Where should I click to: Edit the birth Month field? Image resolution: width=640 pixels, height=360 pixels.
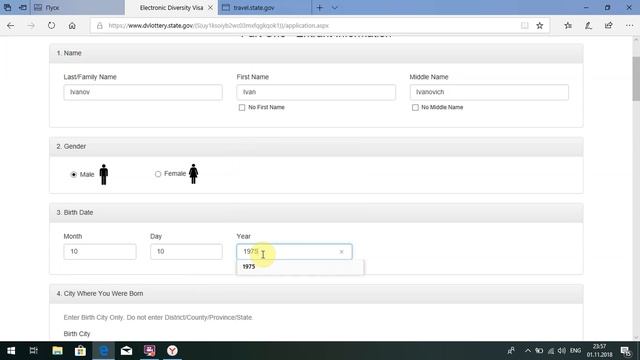(x=100, y=251)
